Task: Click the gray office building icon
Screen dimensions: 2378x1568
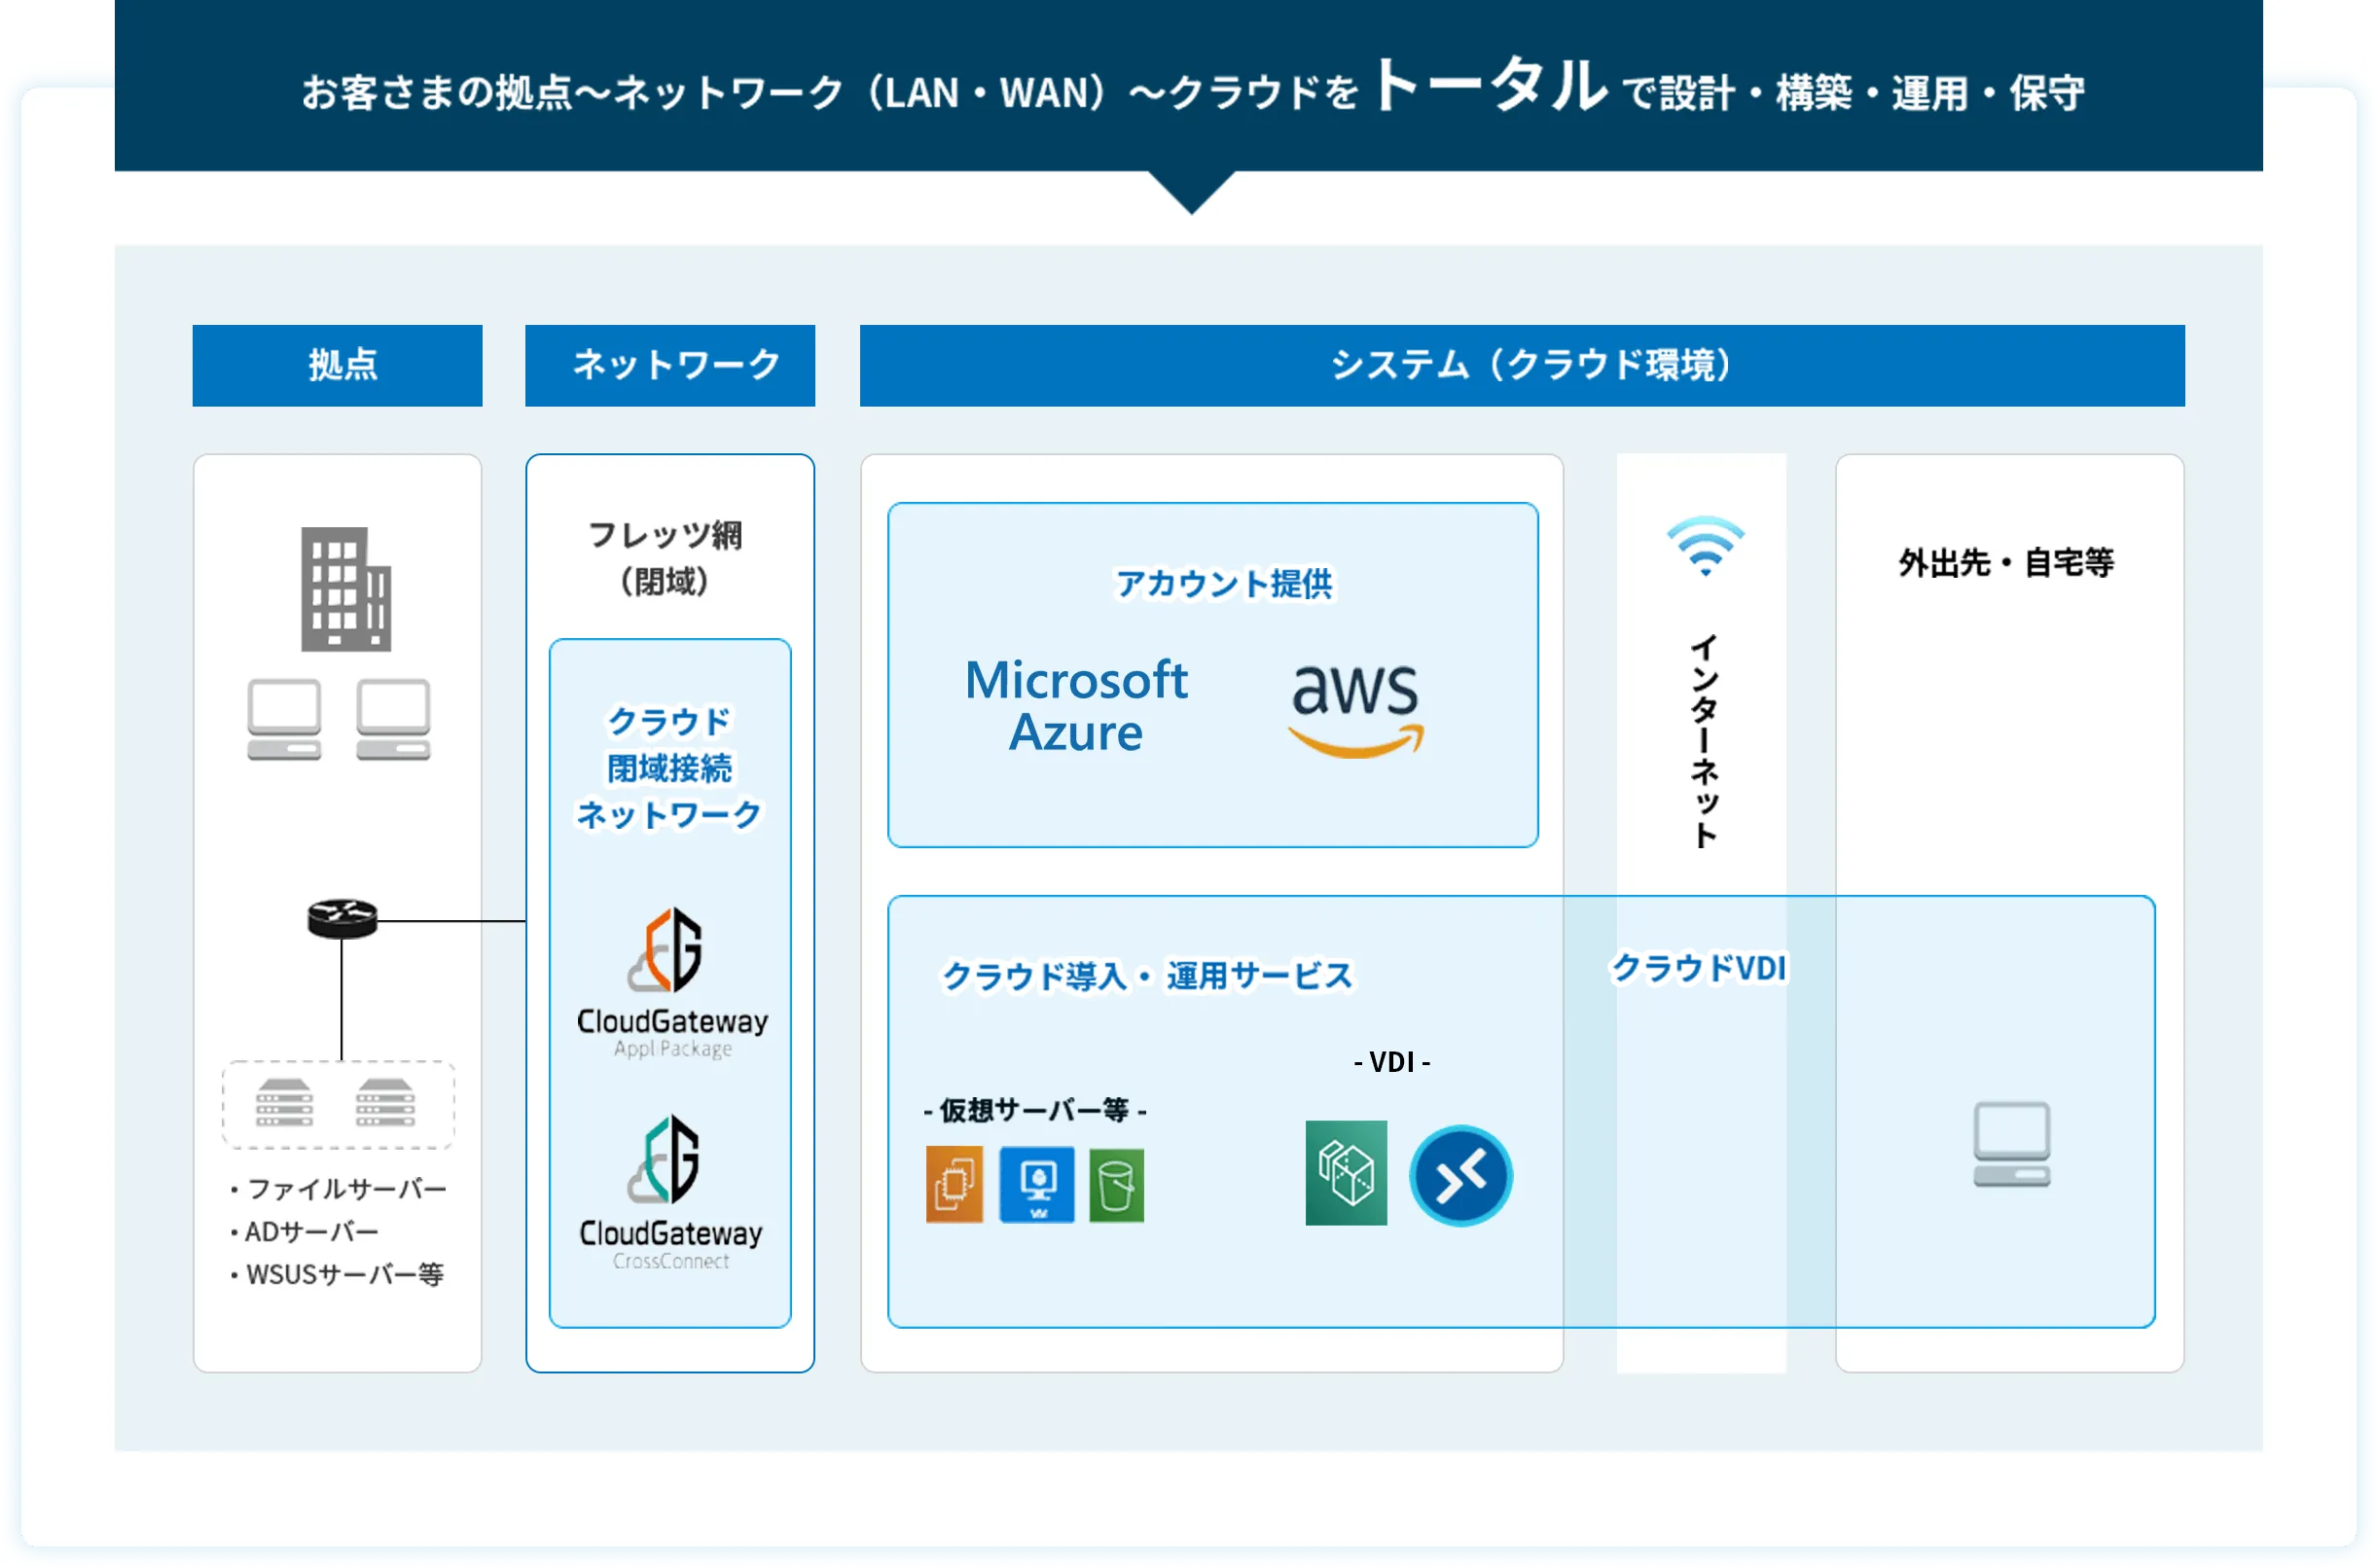Action: coord(346,589)
